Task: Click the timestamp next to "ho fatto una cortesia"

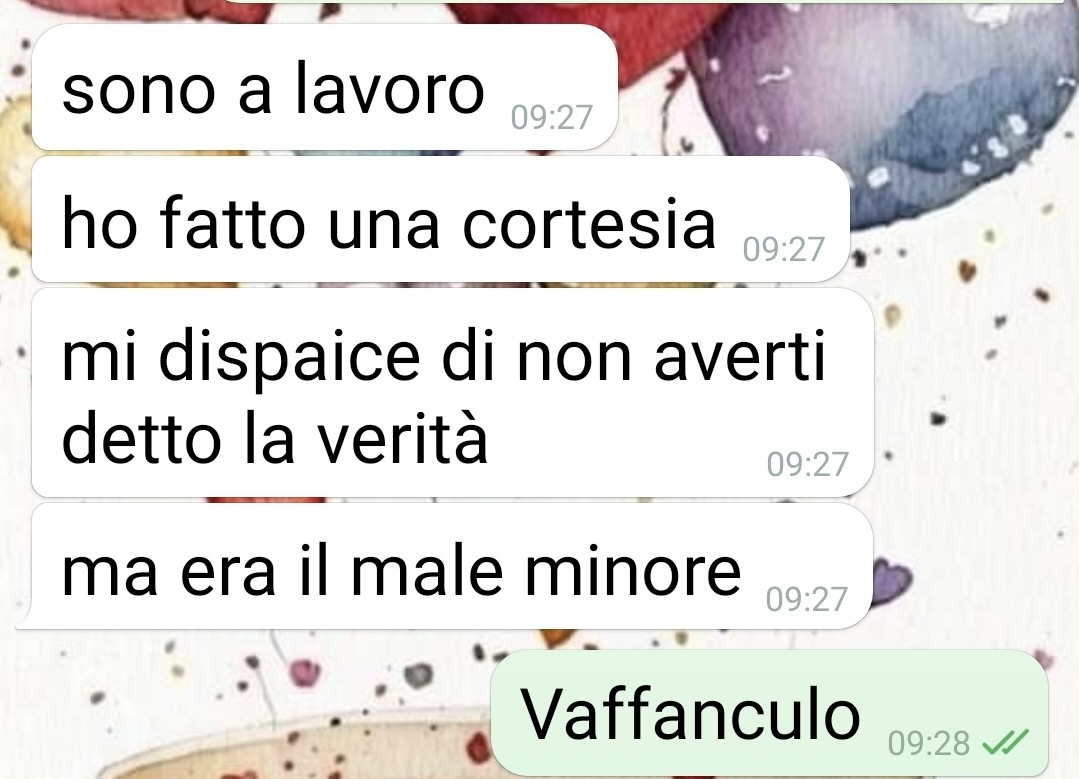Action: (783, 249)
